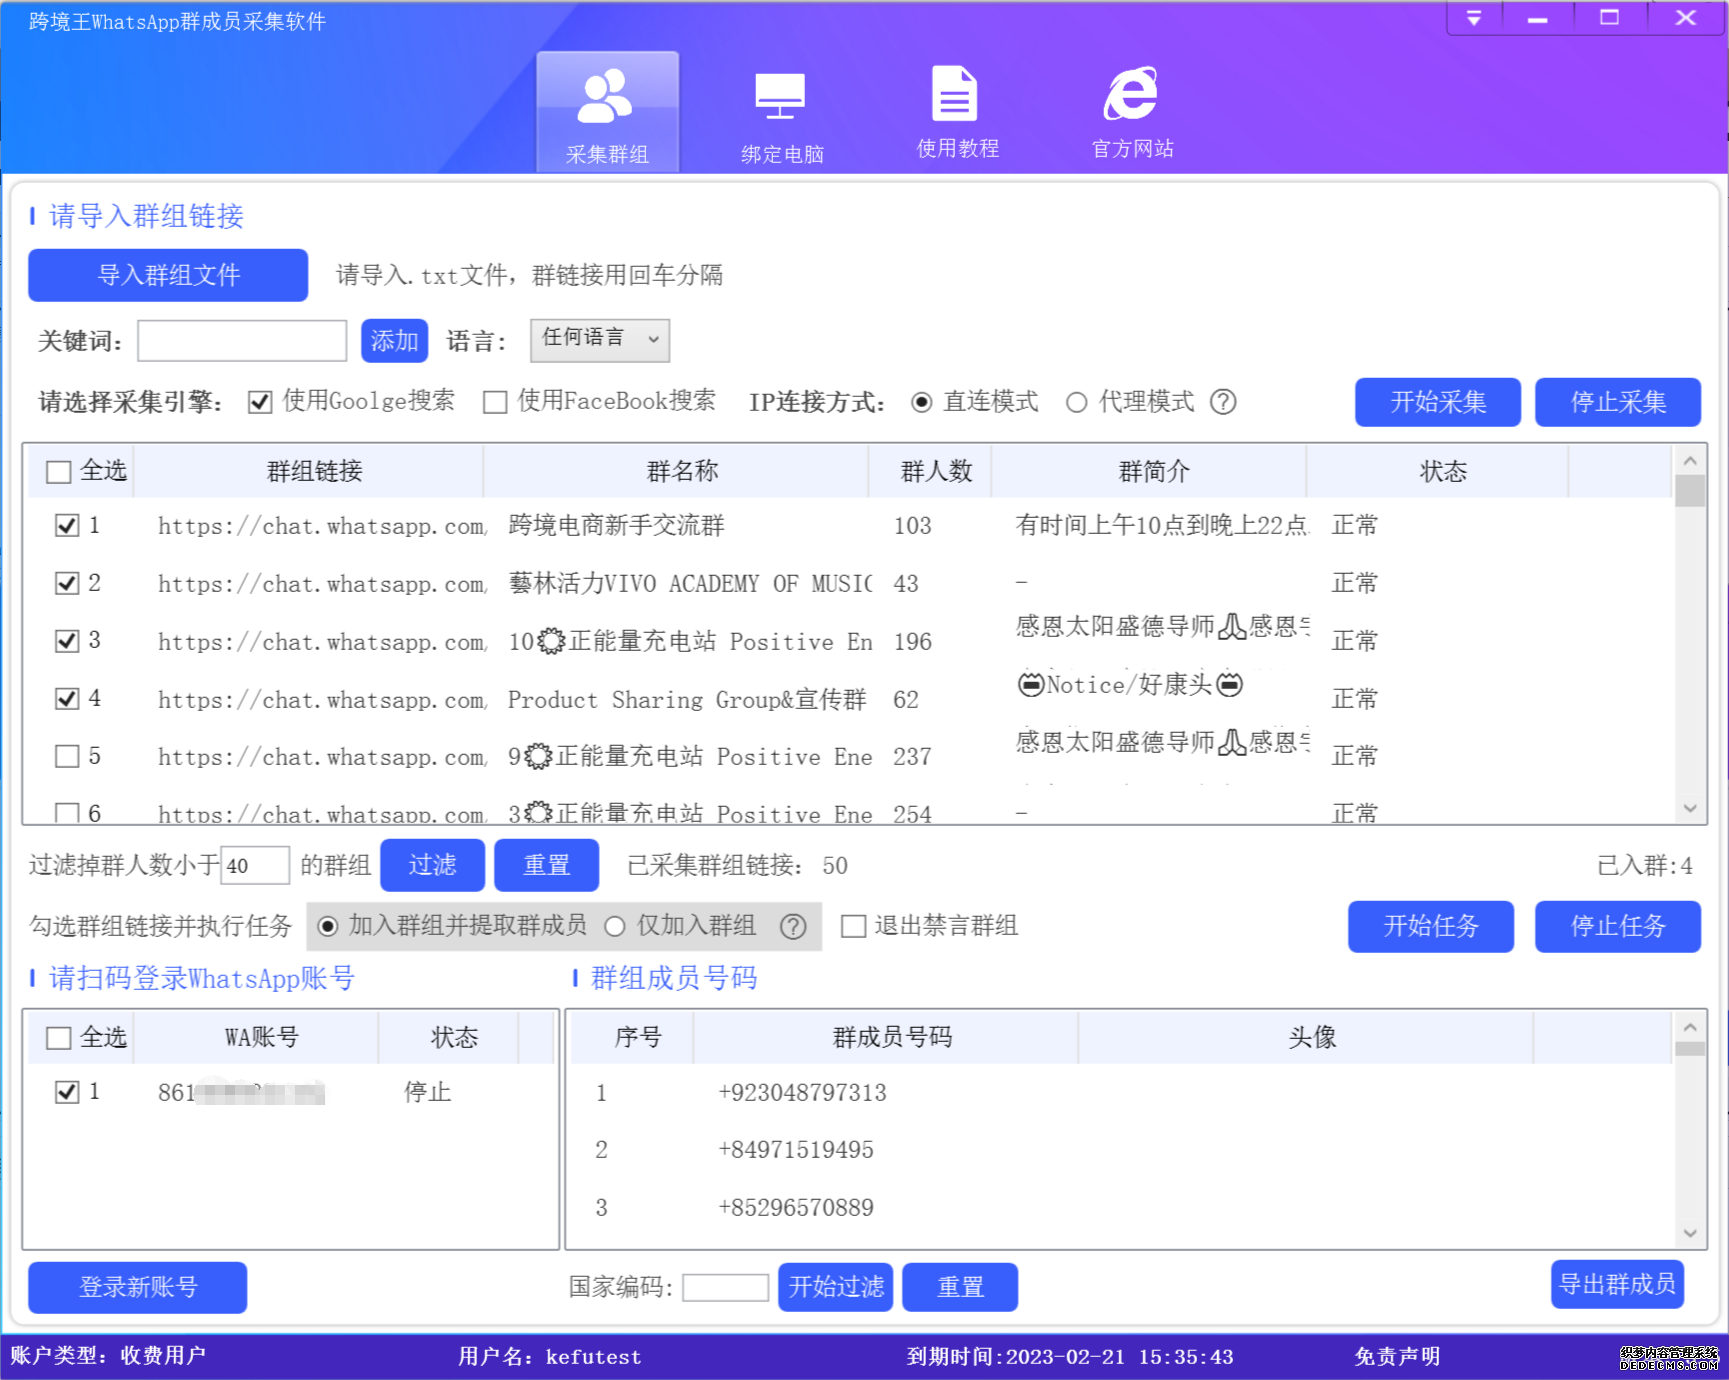Click the 免责声明 status bar item

pos(1397,1356)
